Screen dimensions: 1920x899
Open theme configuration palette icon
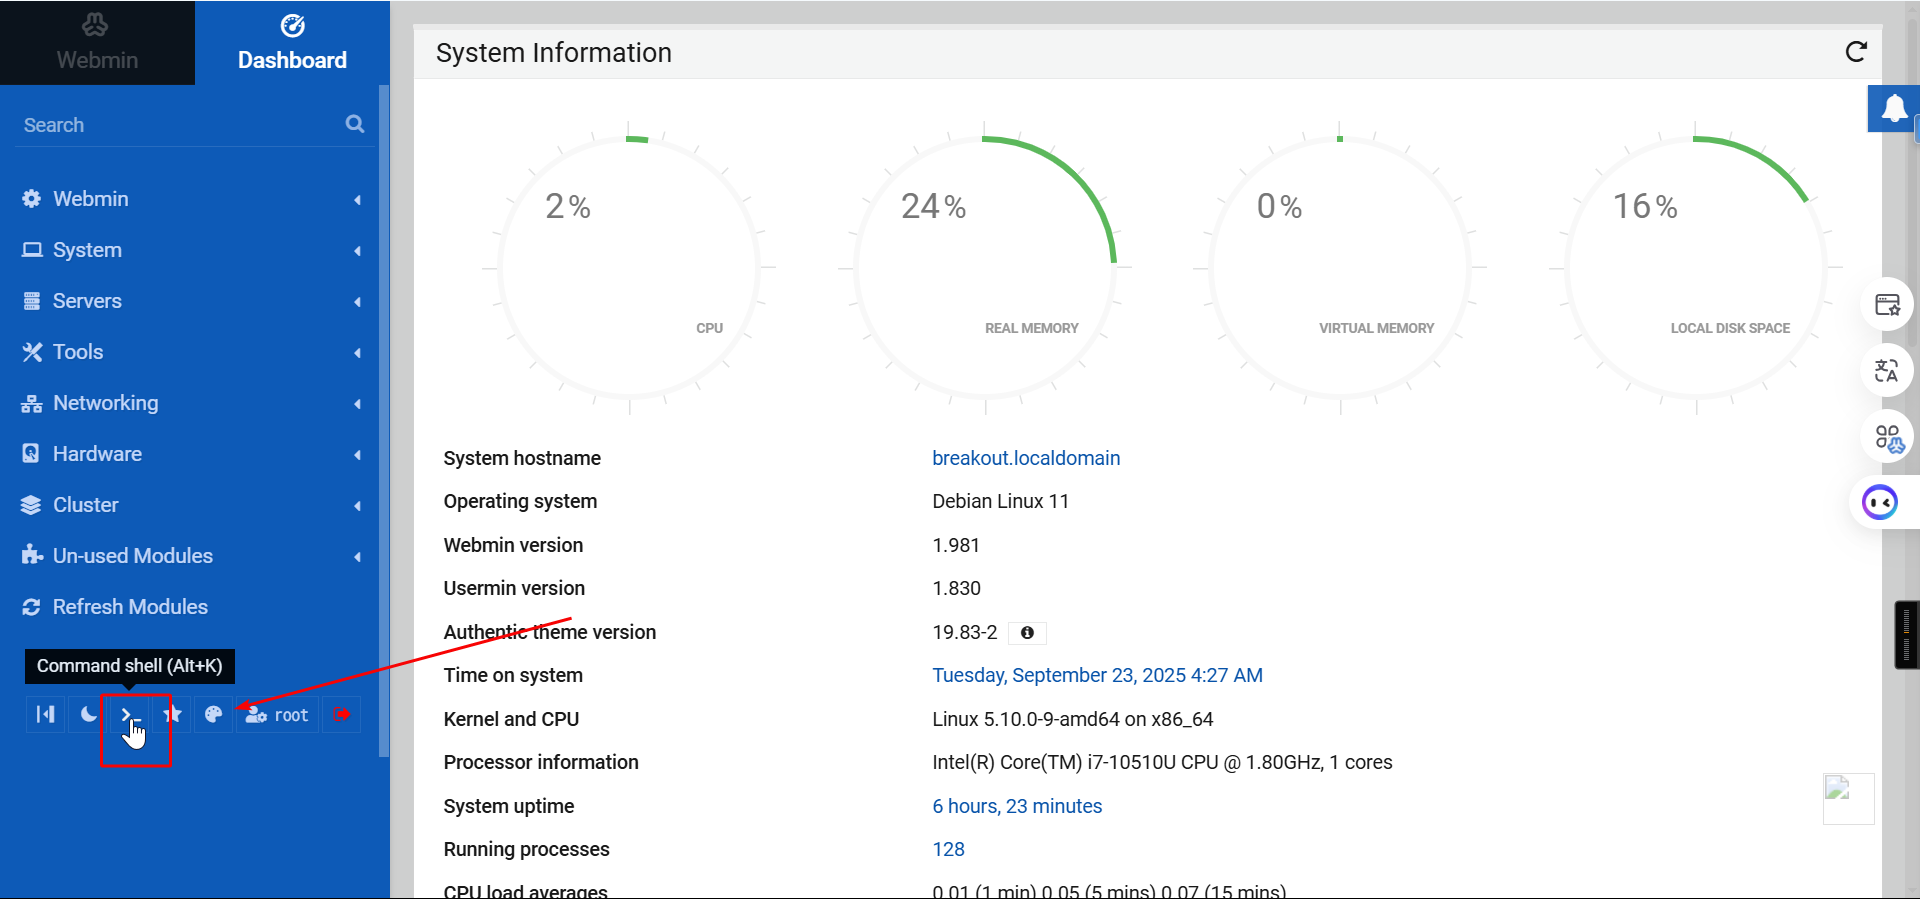[x=213, y=714]
